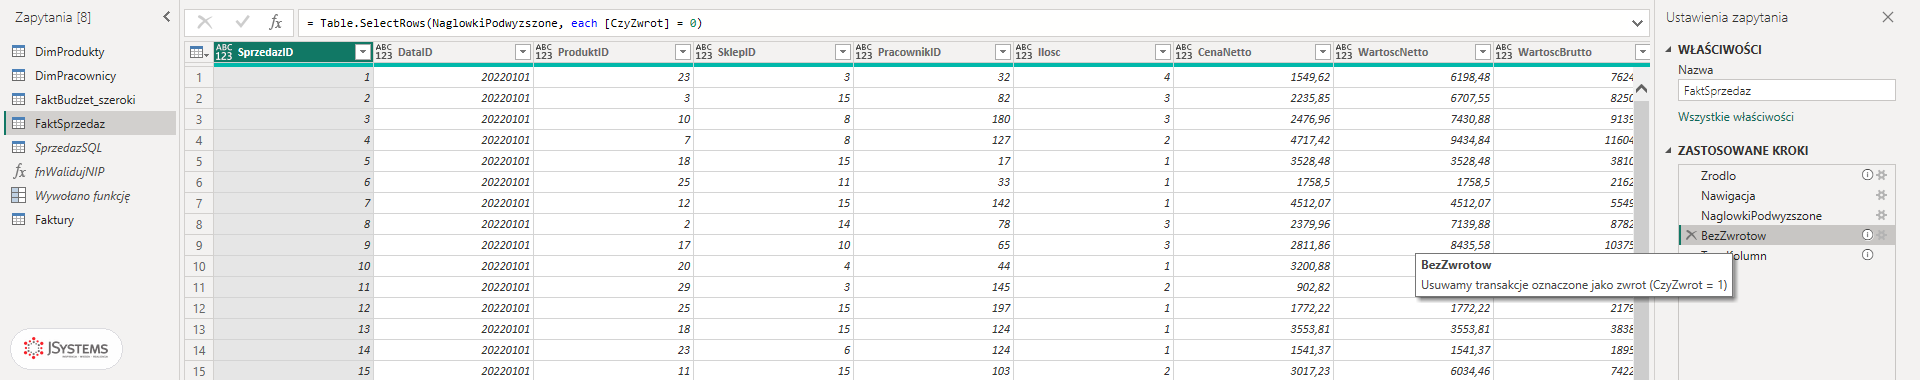Click the table icon beside Faktury query
Image resolution: width=1920 pixels, height=380 pixels.
19,219
